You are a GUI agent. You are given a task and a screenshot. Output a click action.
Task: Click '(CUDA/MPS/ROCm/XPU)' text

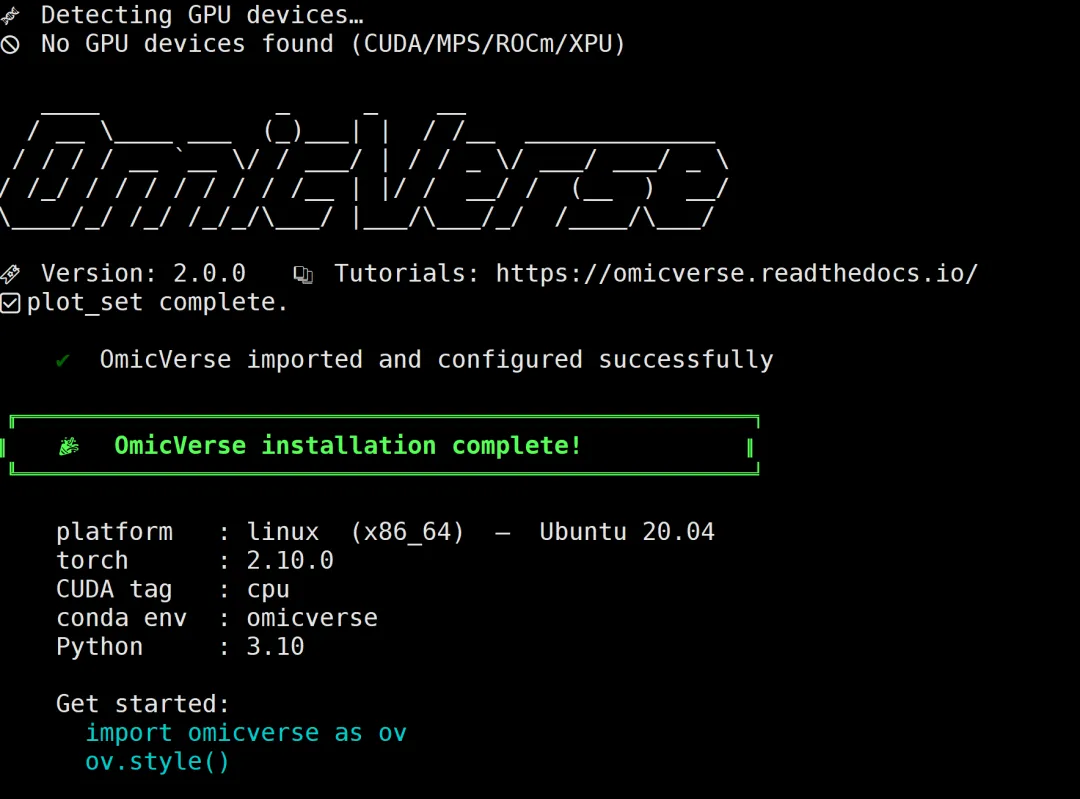[x=488, y=44]
